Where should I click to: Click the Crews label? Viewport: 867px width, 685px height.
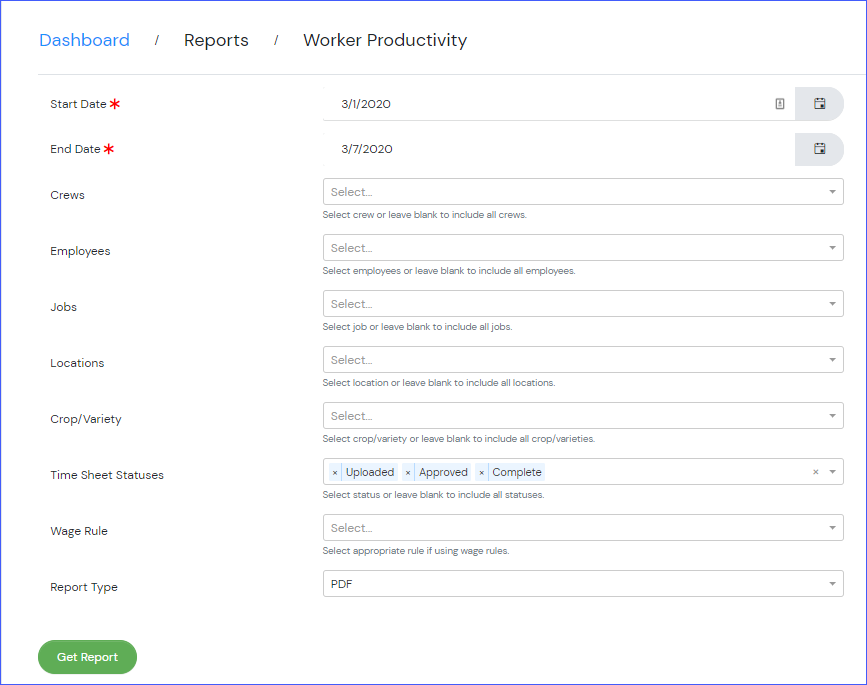(x=67, y=195)
